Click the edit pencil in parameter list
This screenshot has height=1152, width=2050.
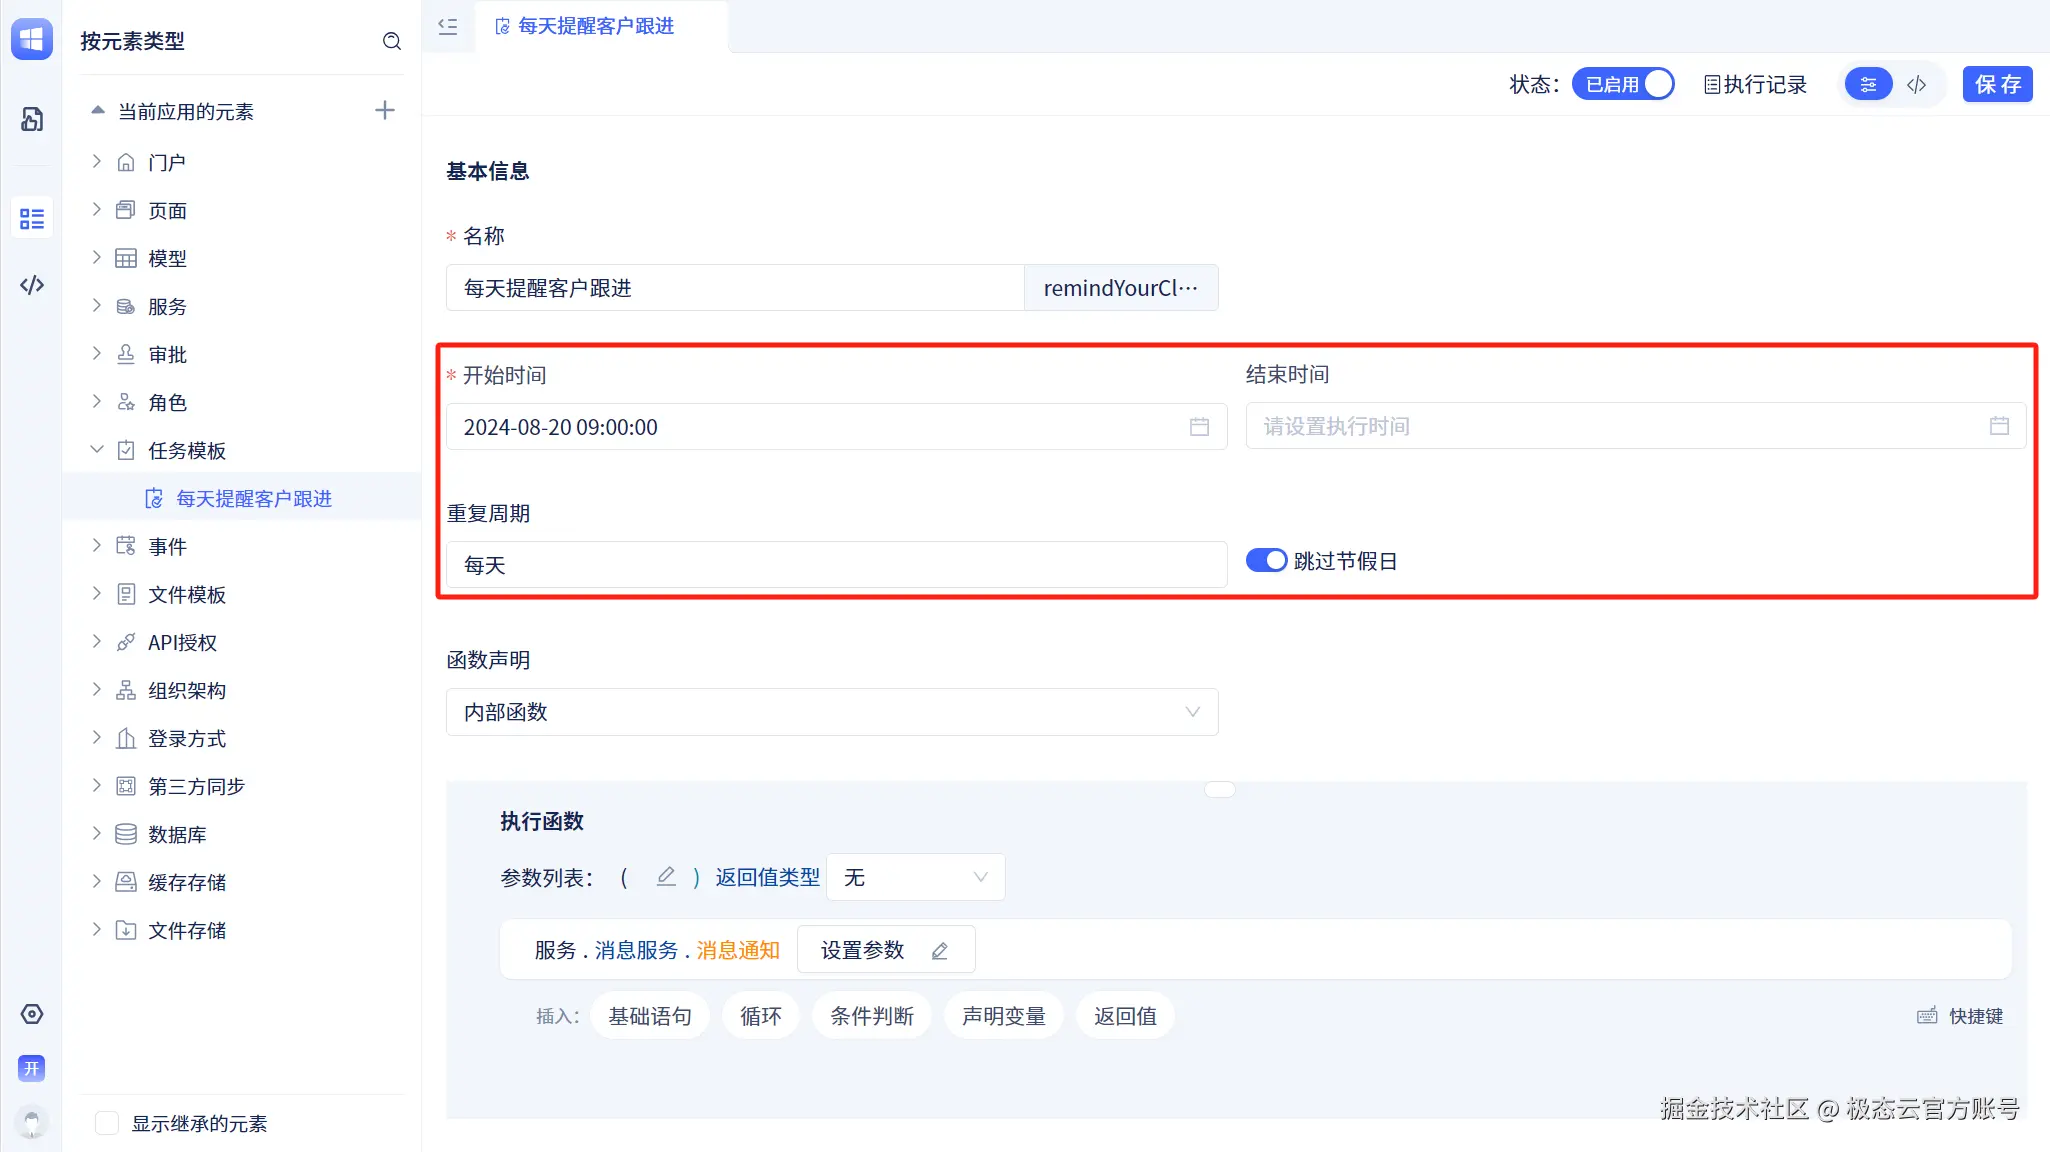(x=666, y=877)
